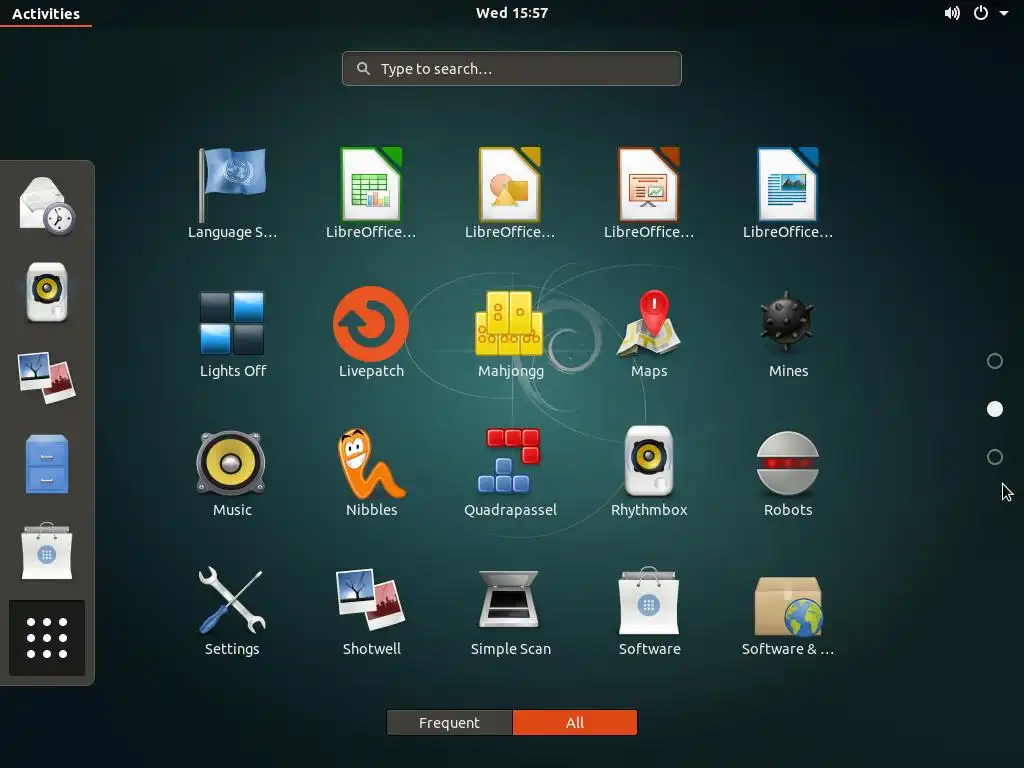Launch LibreOffice Draw yellow shapes icon
Viewport: 1024px width, 768px height.
(510, 185)
